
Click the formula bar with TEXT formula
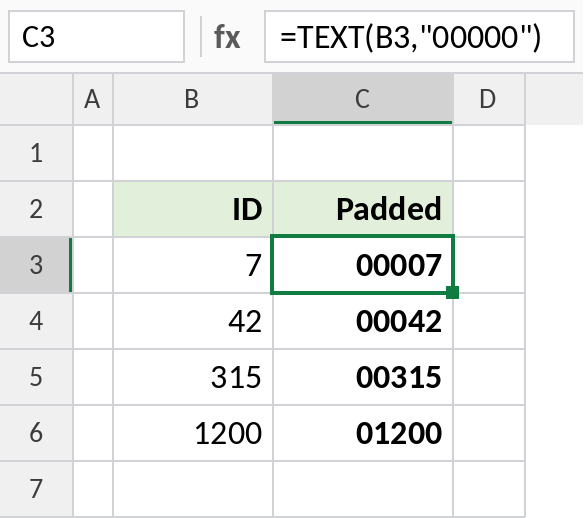(419, 36)
